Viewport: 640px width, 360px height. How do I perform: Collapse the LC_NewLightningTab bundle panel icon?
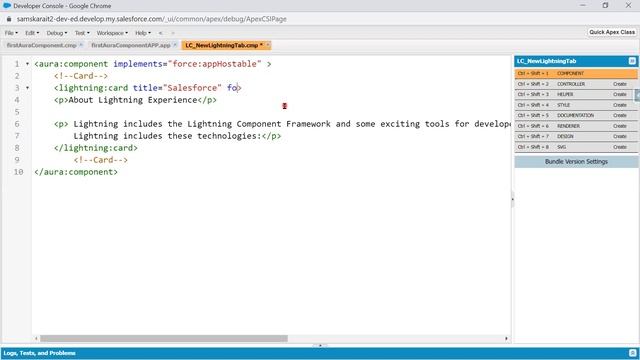[632, 61]
